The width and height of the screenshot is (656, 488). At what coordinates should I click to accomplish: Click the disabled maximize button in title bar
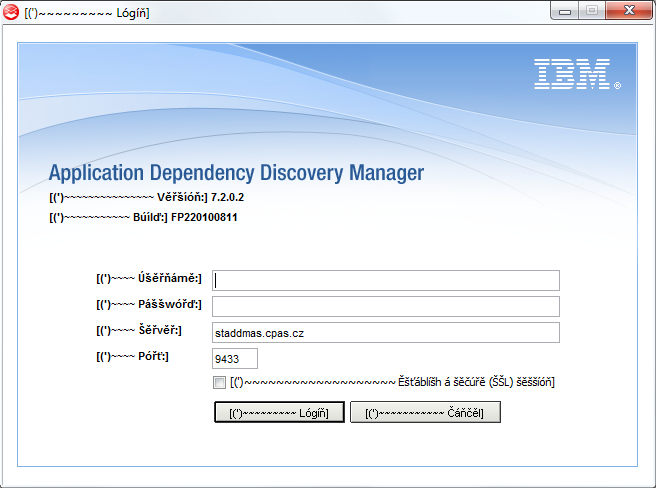[592, 10]
